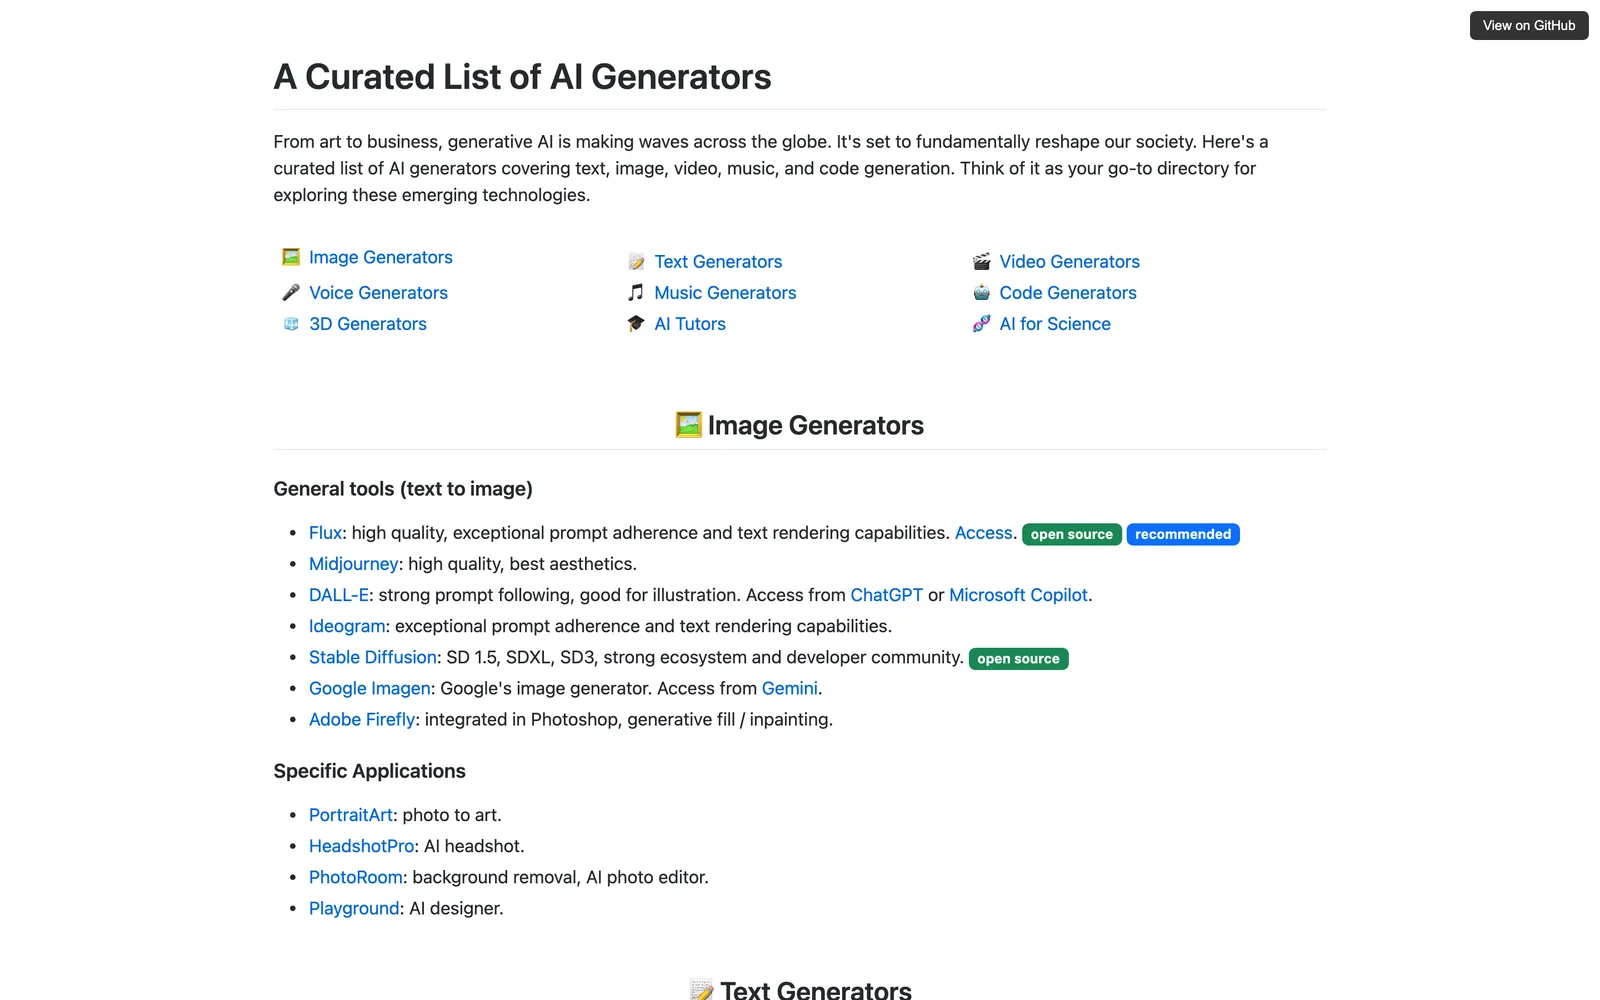
Task: Visit the Midjourney link
Action: (x=353, y=564)
